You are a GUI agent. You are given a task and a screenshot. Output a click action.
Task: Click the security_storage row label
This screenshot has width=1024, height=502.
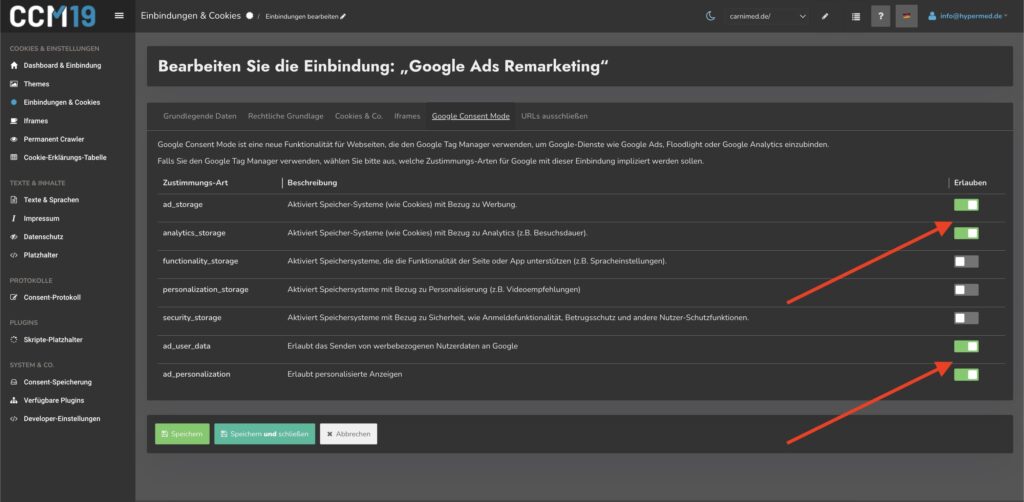[x=191, y=318]
